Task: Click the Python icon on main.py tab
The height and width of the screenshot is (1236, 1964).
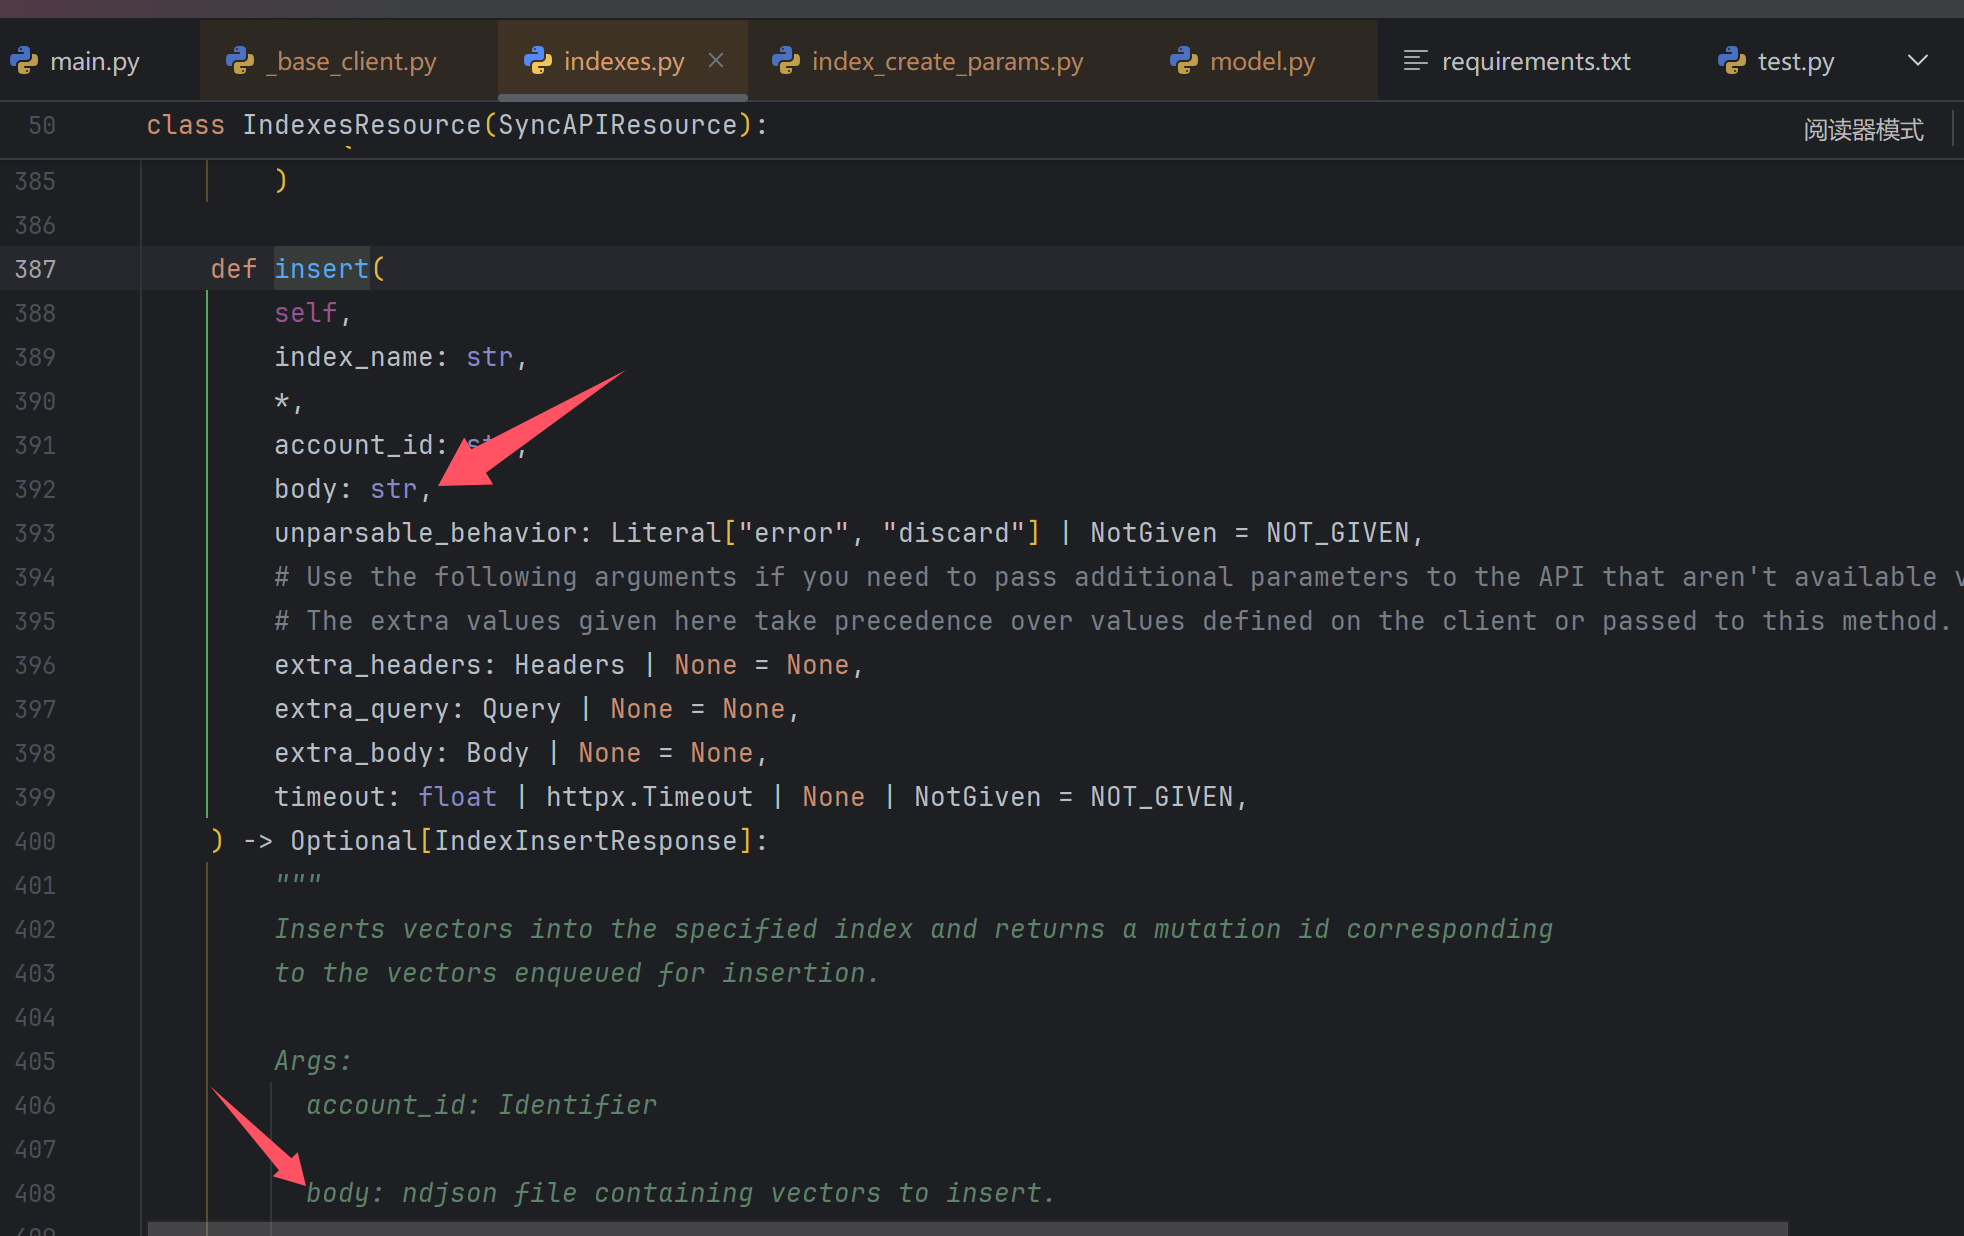Action: (x=24, y=61)
